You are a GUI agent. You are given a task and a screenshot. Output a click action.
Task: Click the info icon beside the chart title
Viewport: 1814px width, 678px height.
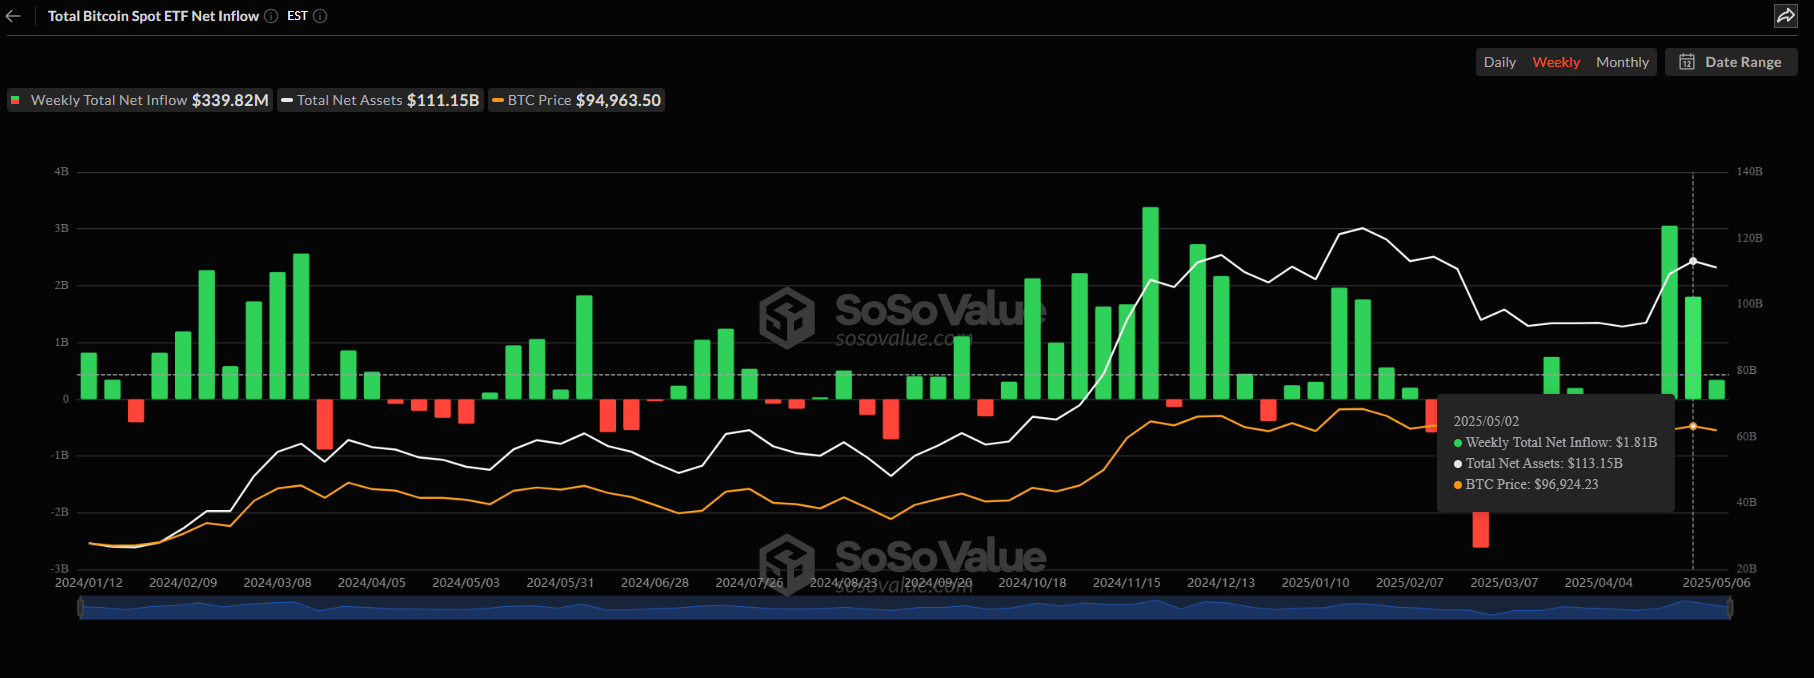coord(271,16)
